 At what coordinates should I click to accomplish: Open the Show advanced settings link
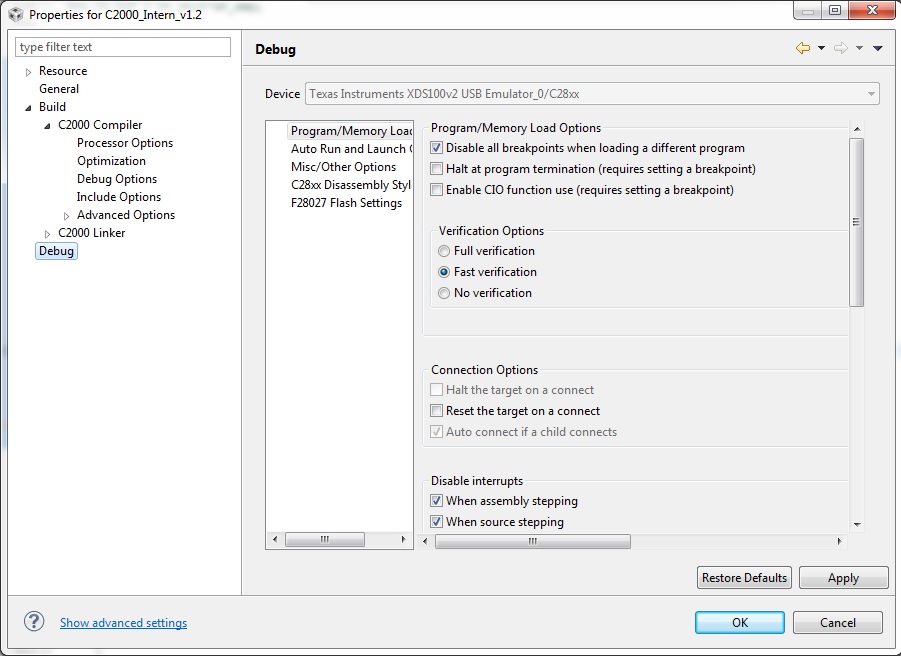pos(123,622)
